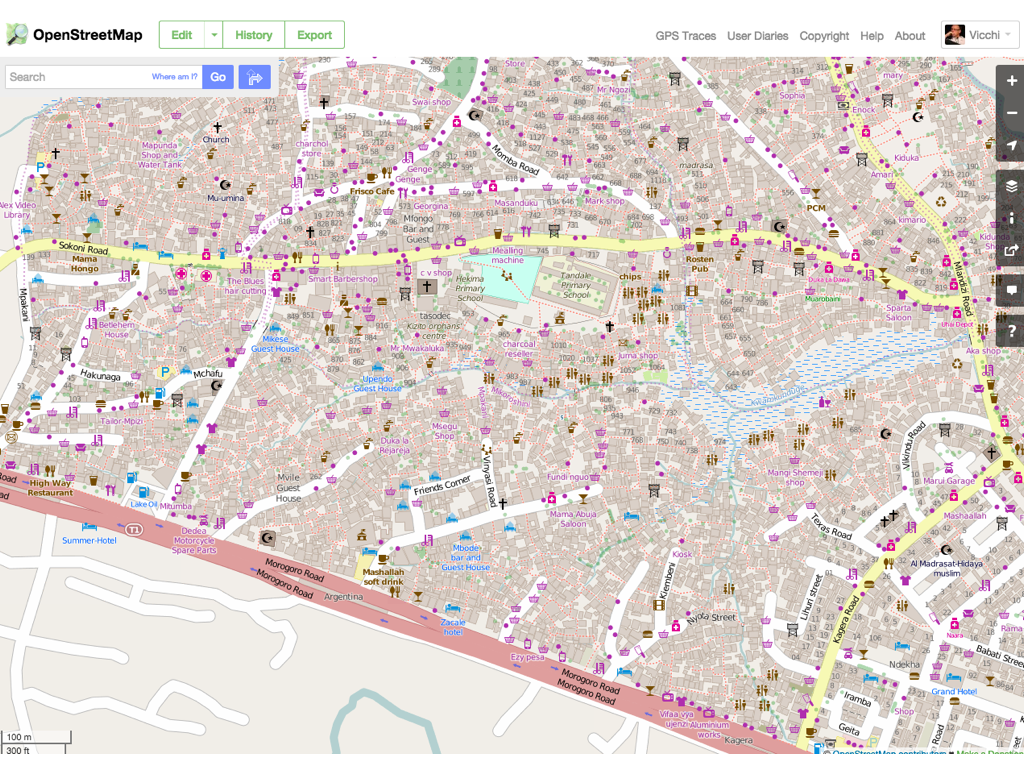Viewport: 1024px width, 768px height.
Task: Click the Edit button
Action: 182,35
